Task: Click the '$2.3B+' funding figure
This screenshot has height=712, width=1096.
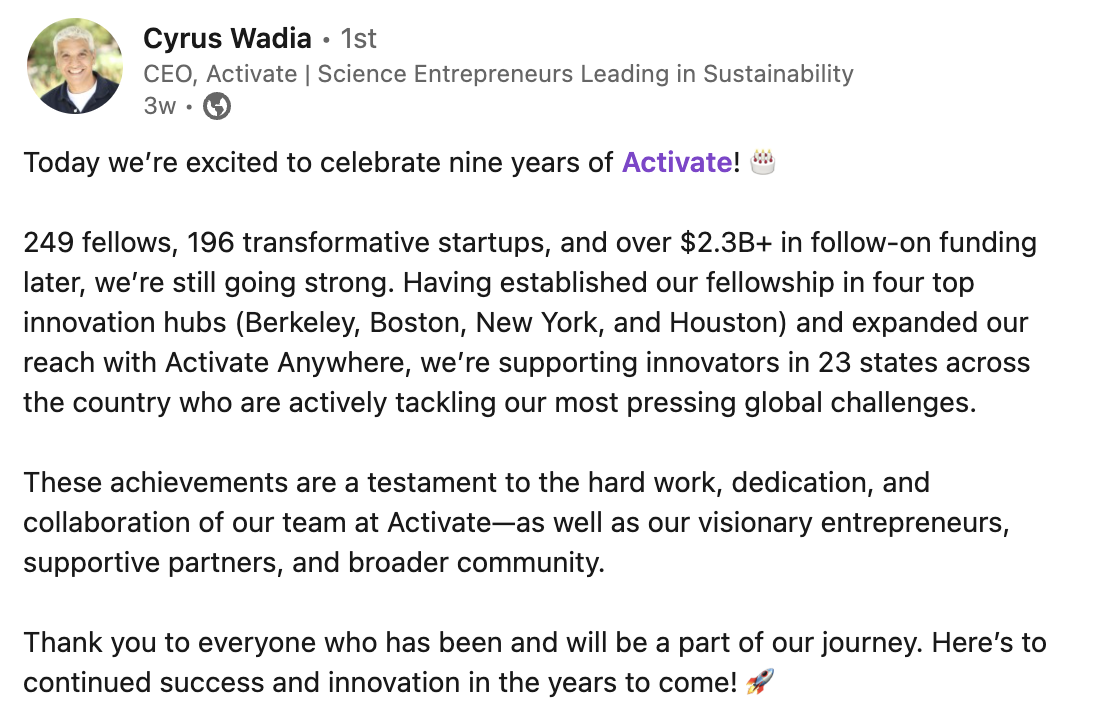Action: click(x=726, y=243)
